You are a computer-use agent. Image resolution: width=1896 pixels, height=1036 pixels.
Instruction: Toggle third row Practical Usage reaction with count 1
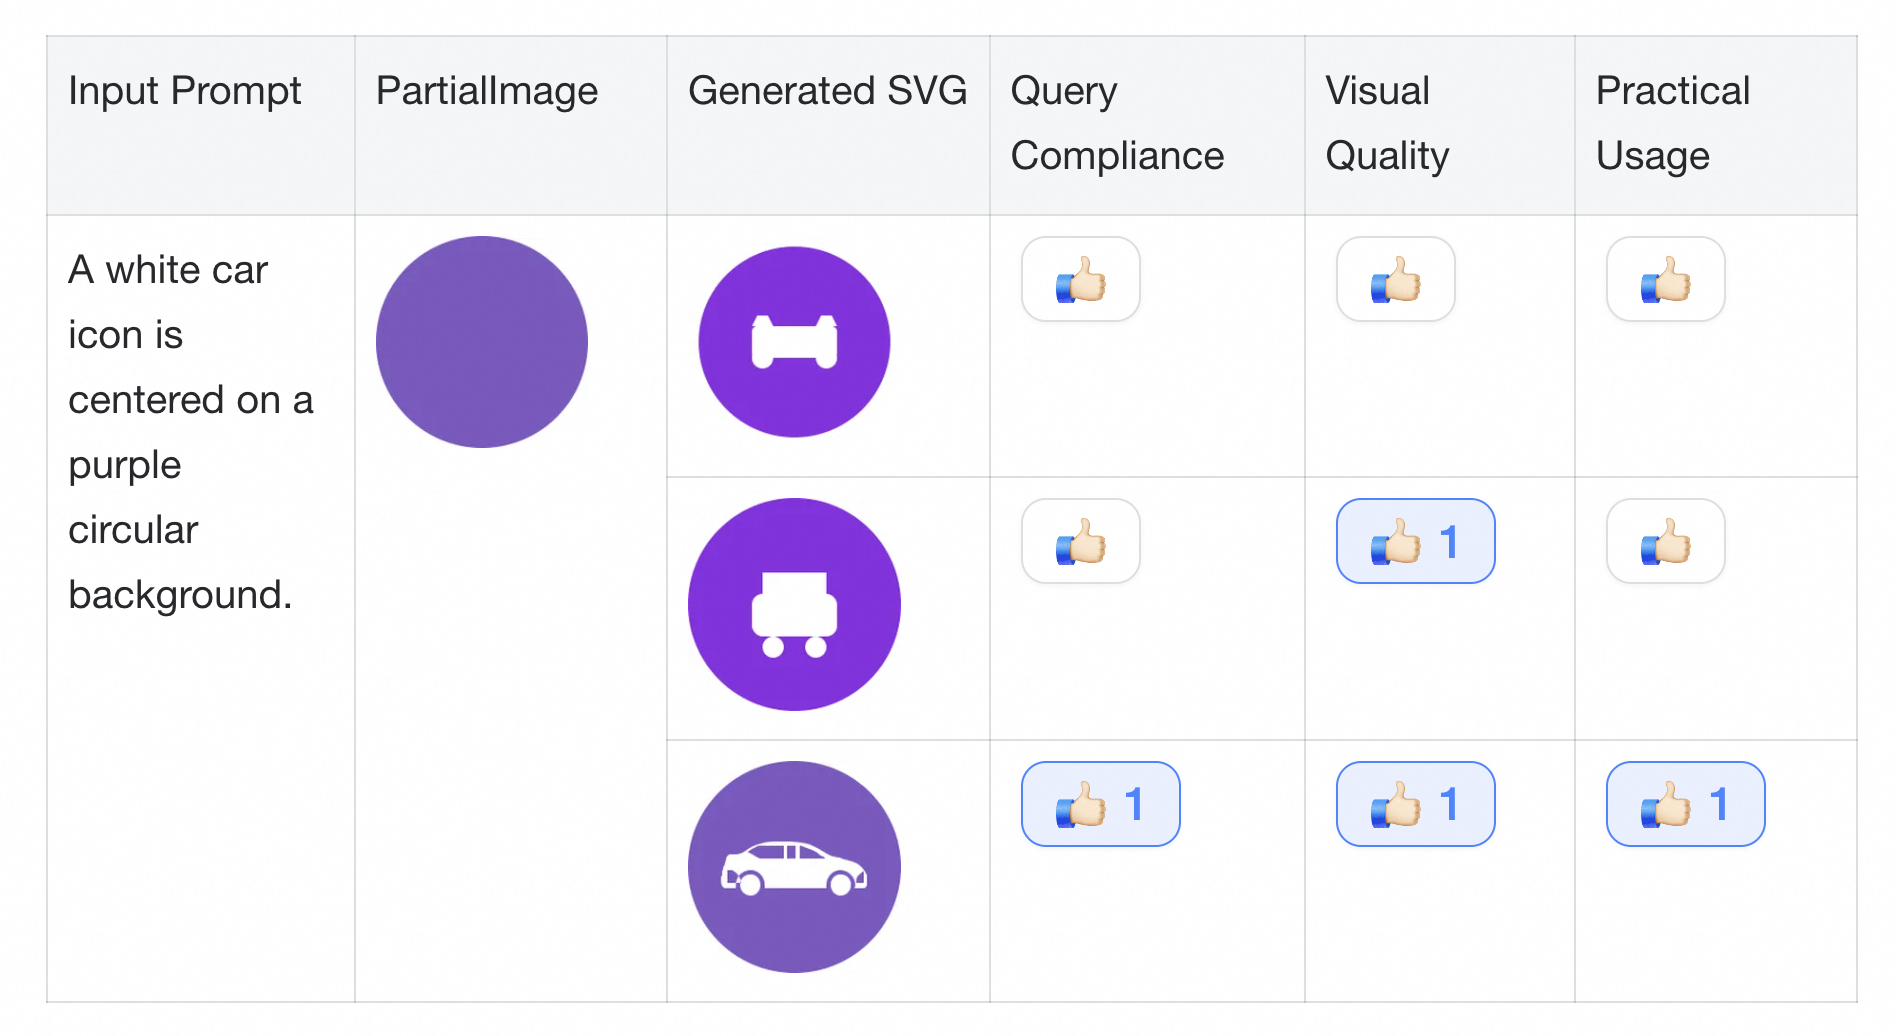point(1685,804)
